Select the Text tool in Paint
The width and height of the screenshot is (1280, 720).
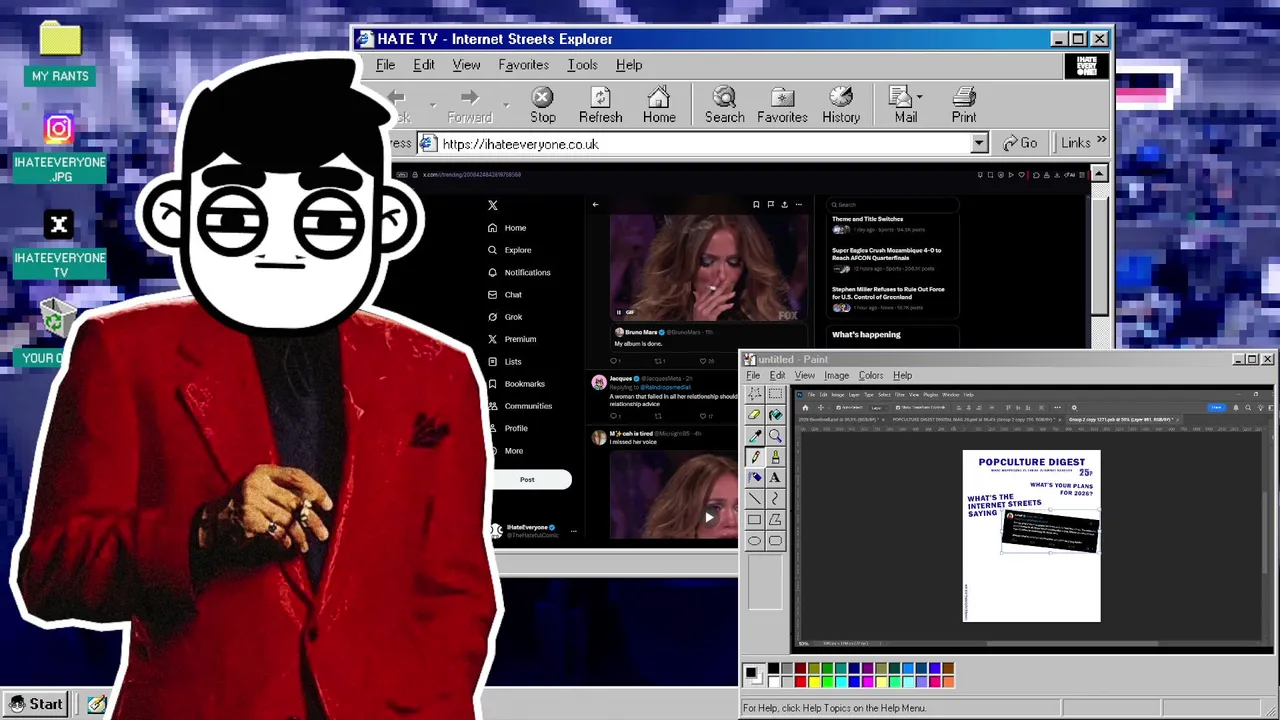click(775, 478)
